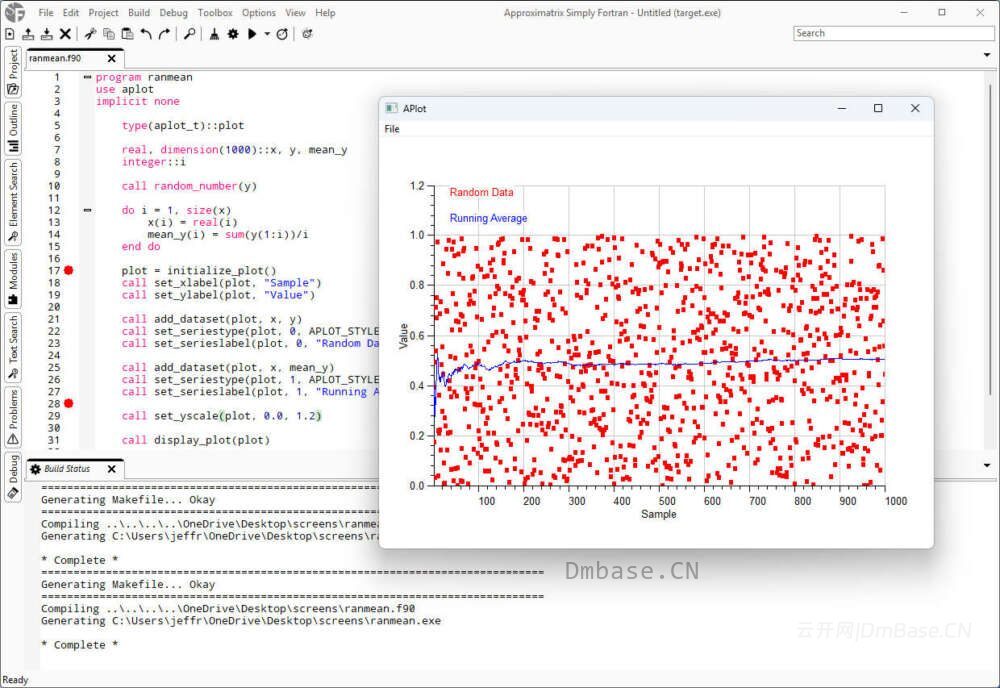Viewport: 1000px width, 688px height.
Task: Click the Clean project broom icon
Action: 214,34
